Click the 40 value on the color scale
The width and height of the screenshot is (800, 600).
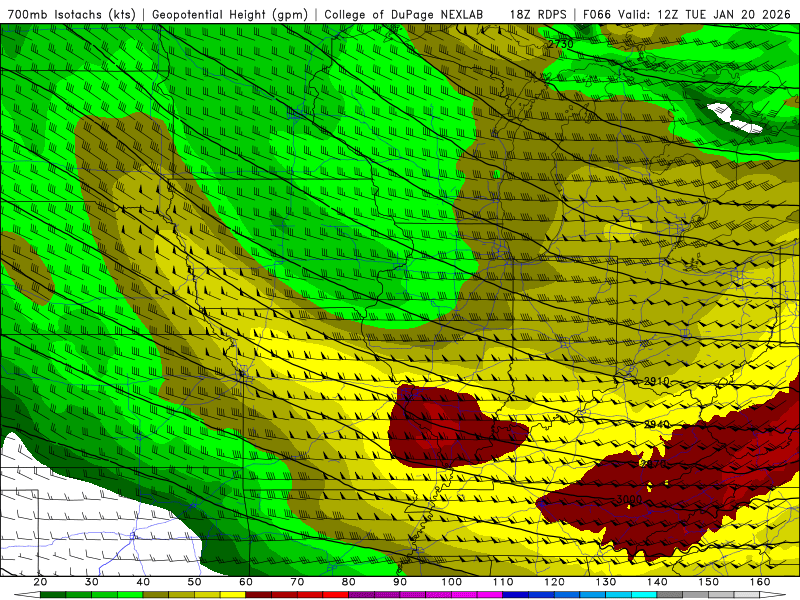143,582
